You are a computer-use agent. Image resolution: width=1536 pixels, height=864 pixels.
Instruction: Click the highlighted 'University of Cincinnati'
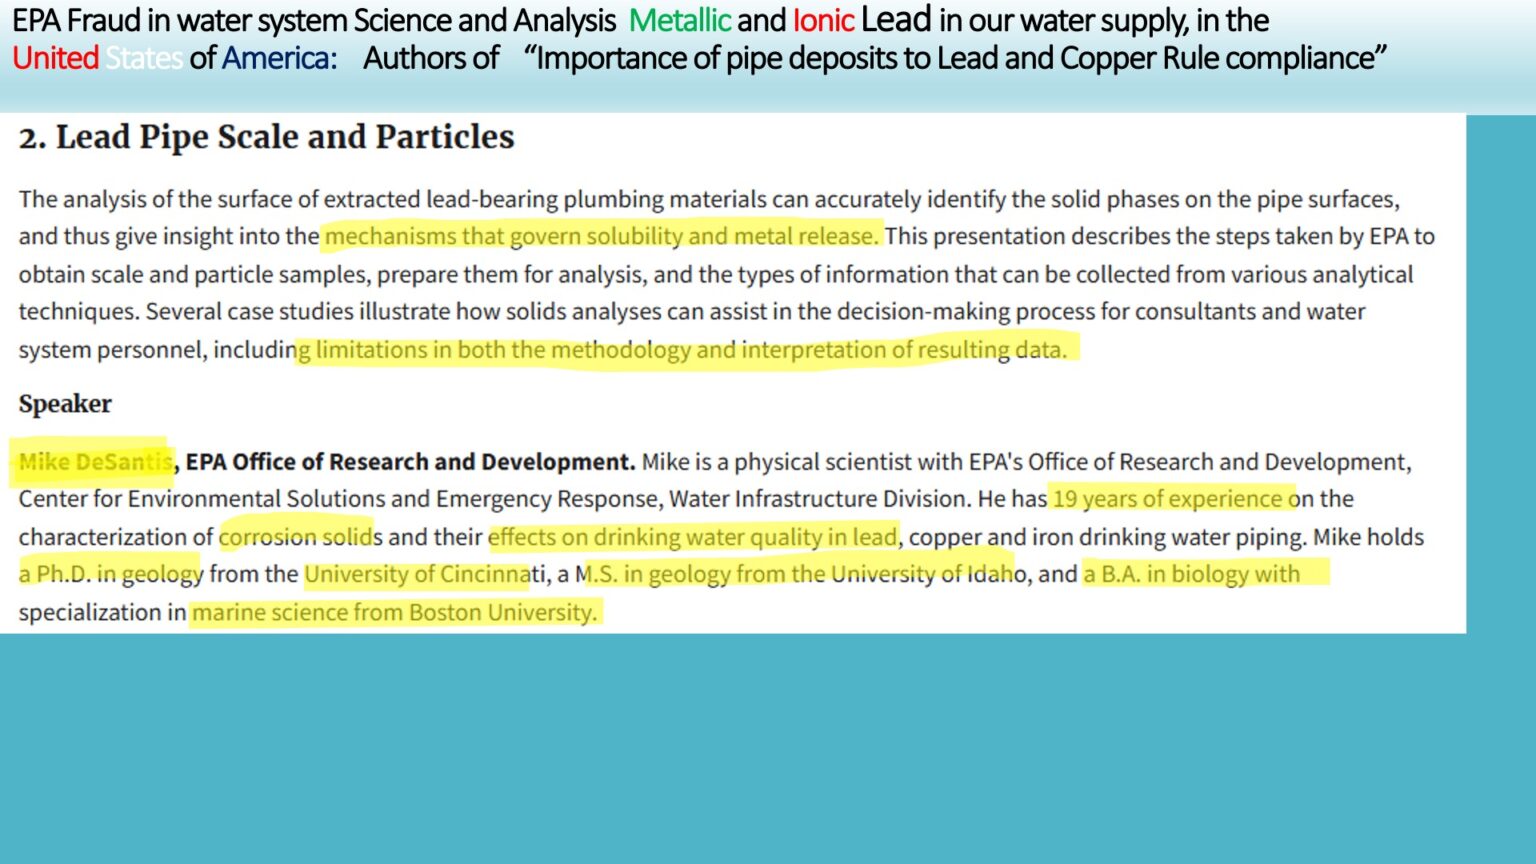coord(426,574)
